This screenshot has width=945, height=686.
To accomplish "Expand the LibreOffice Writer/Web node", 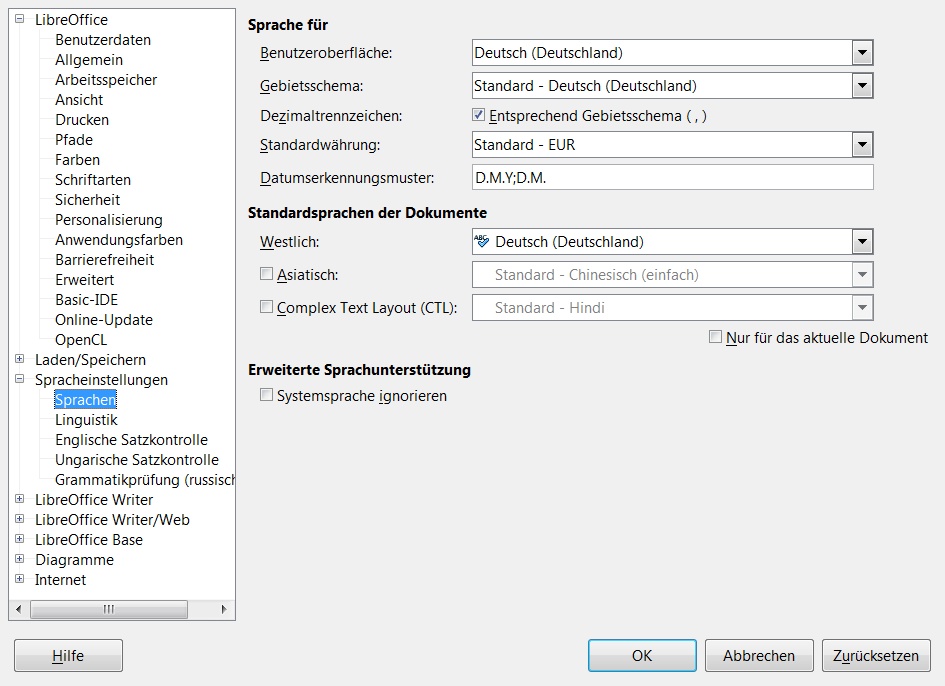I will point(19,518).
